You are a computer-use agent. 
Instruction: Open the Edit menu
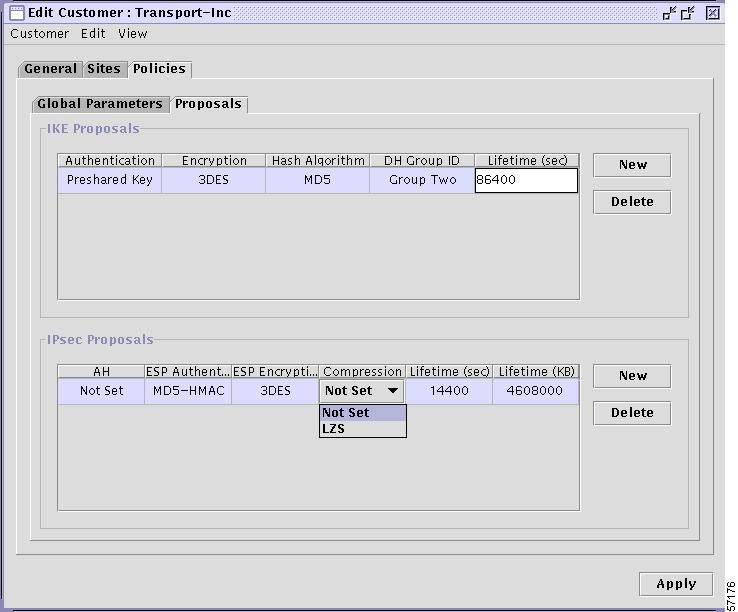pos(93,34)
